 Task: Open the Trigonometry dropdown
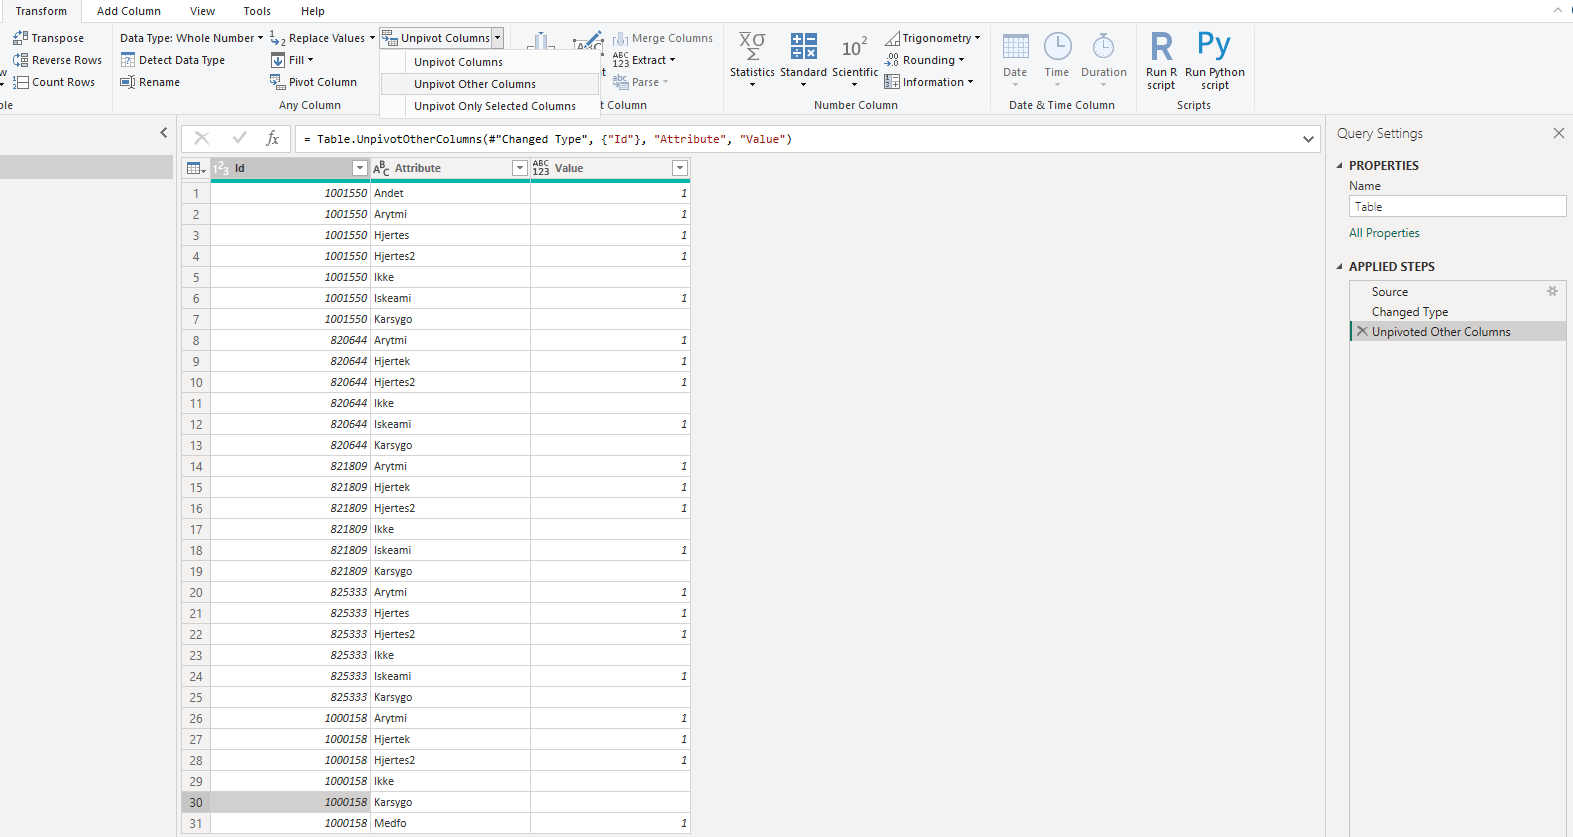(932, 38)
